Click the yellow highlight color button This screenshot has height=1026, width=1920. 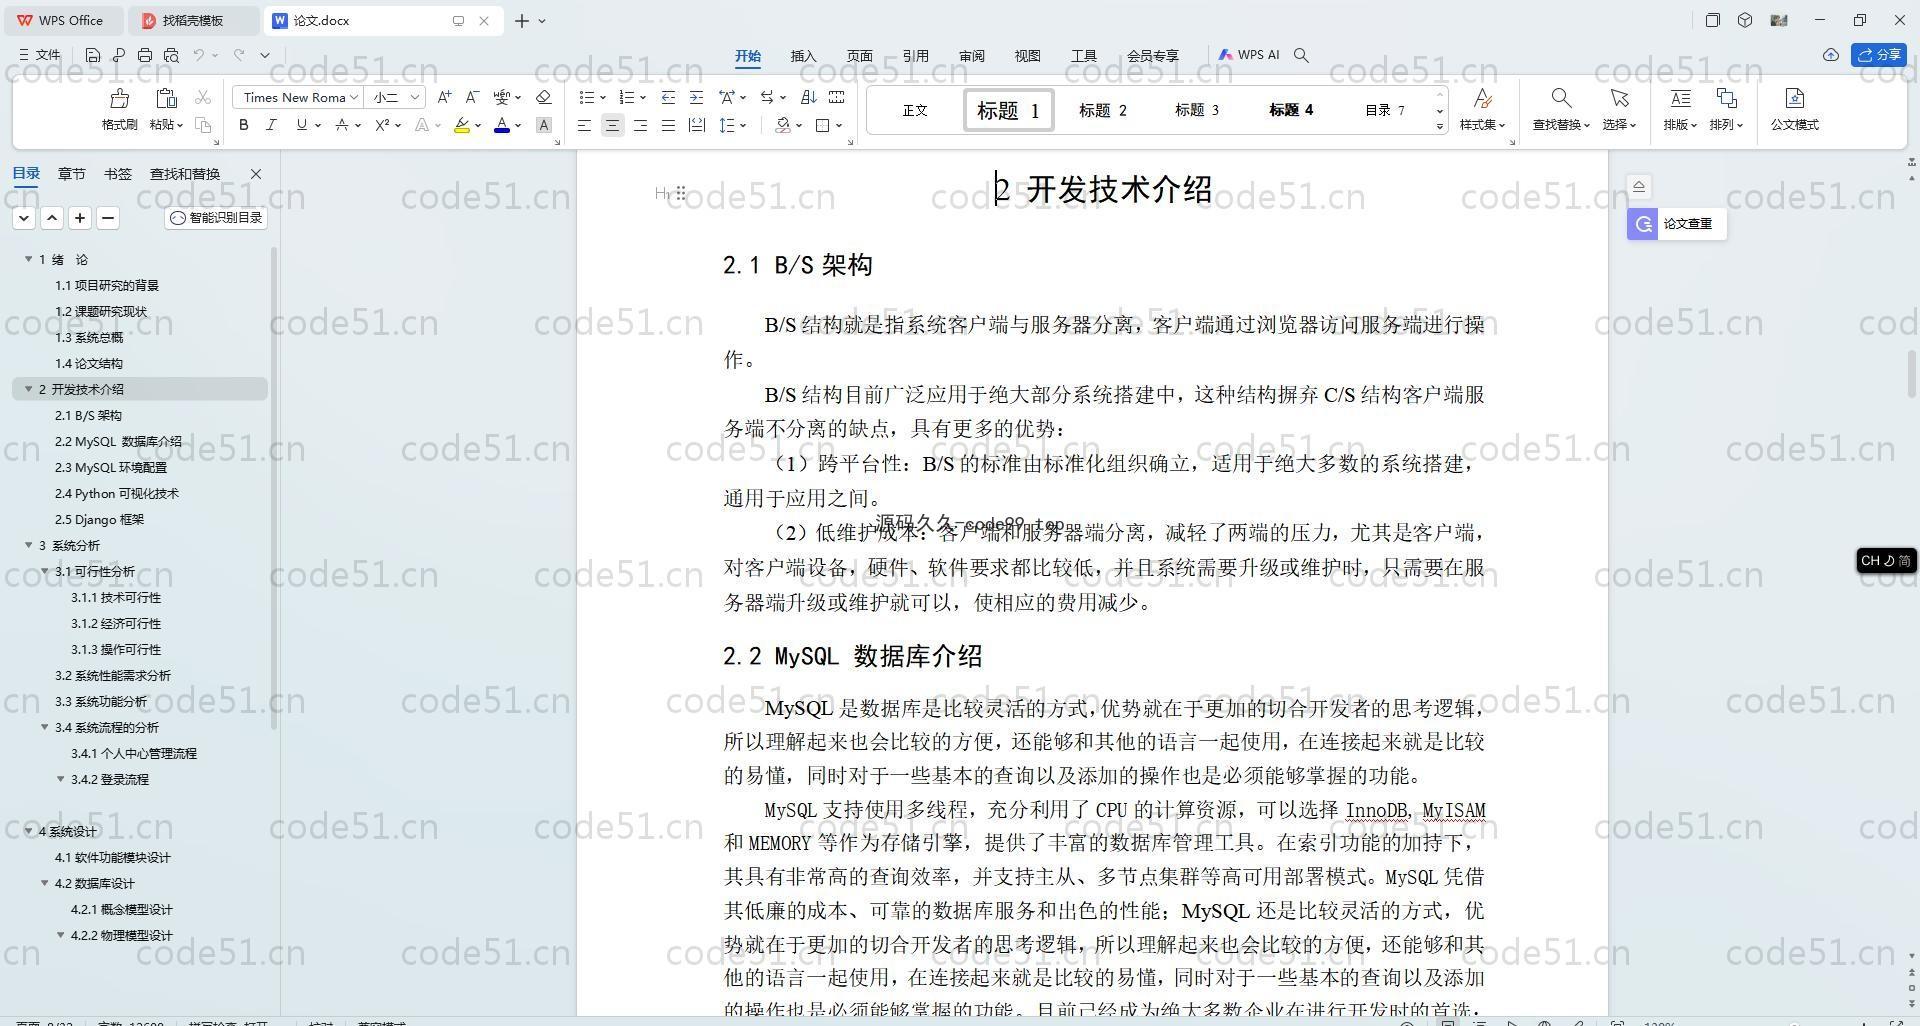pos(462,125)
